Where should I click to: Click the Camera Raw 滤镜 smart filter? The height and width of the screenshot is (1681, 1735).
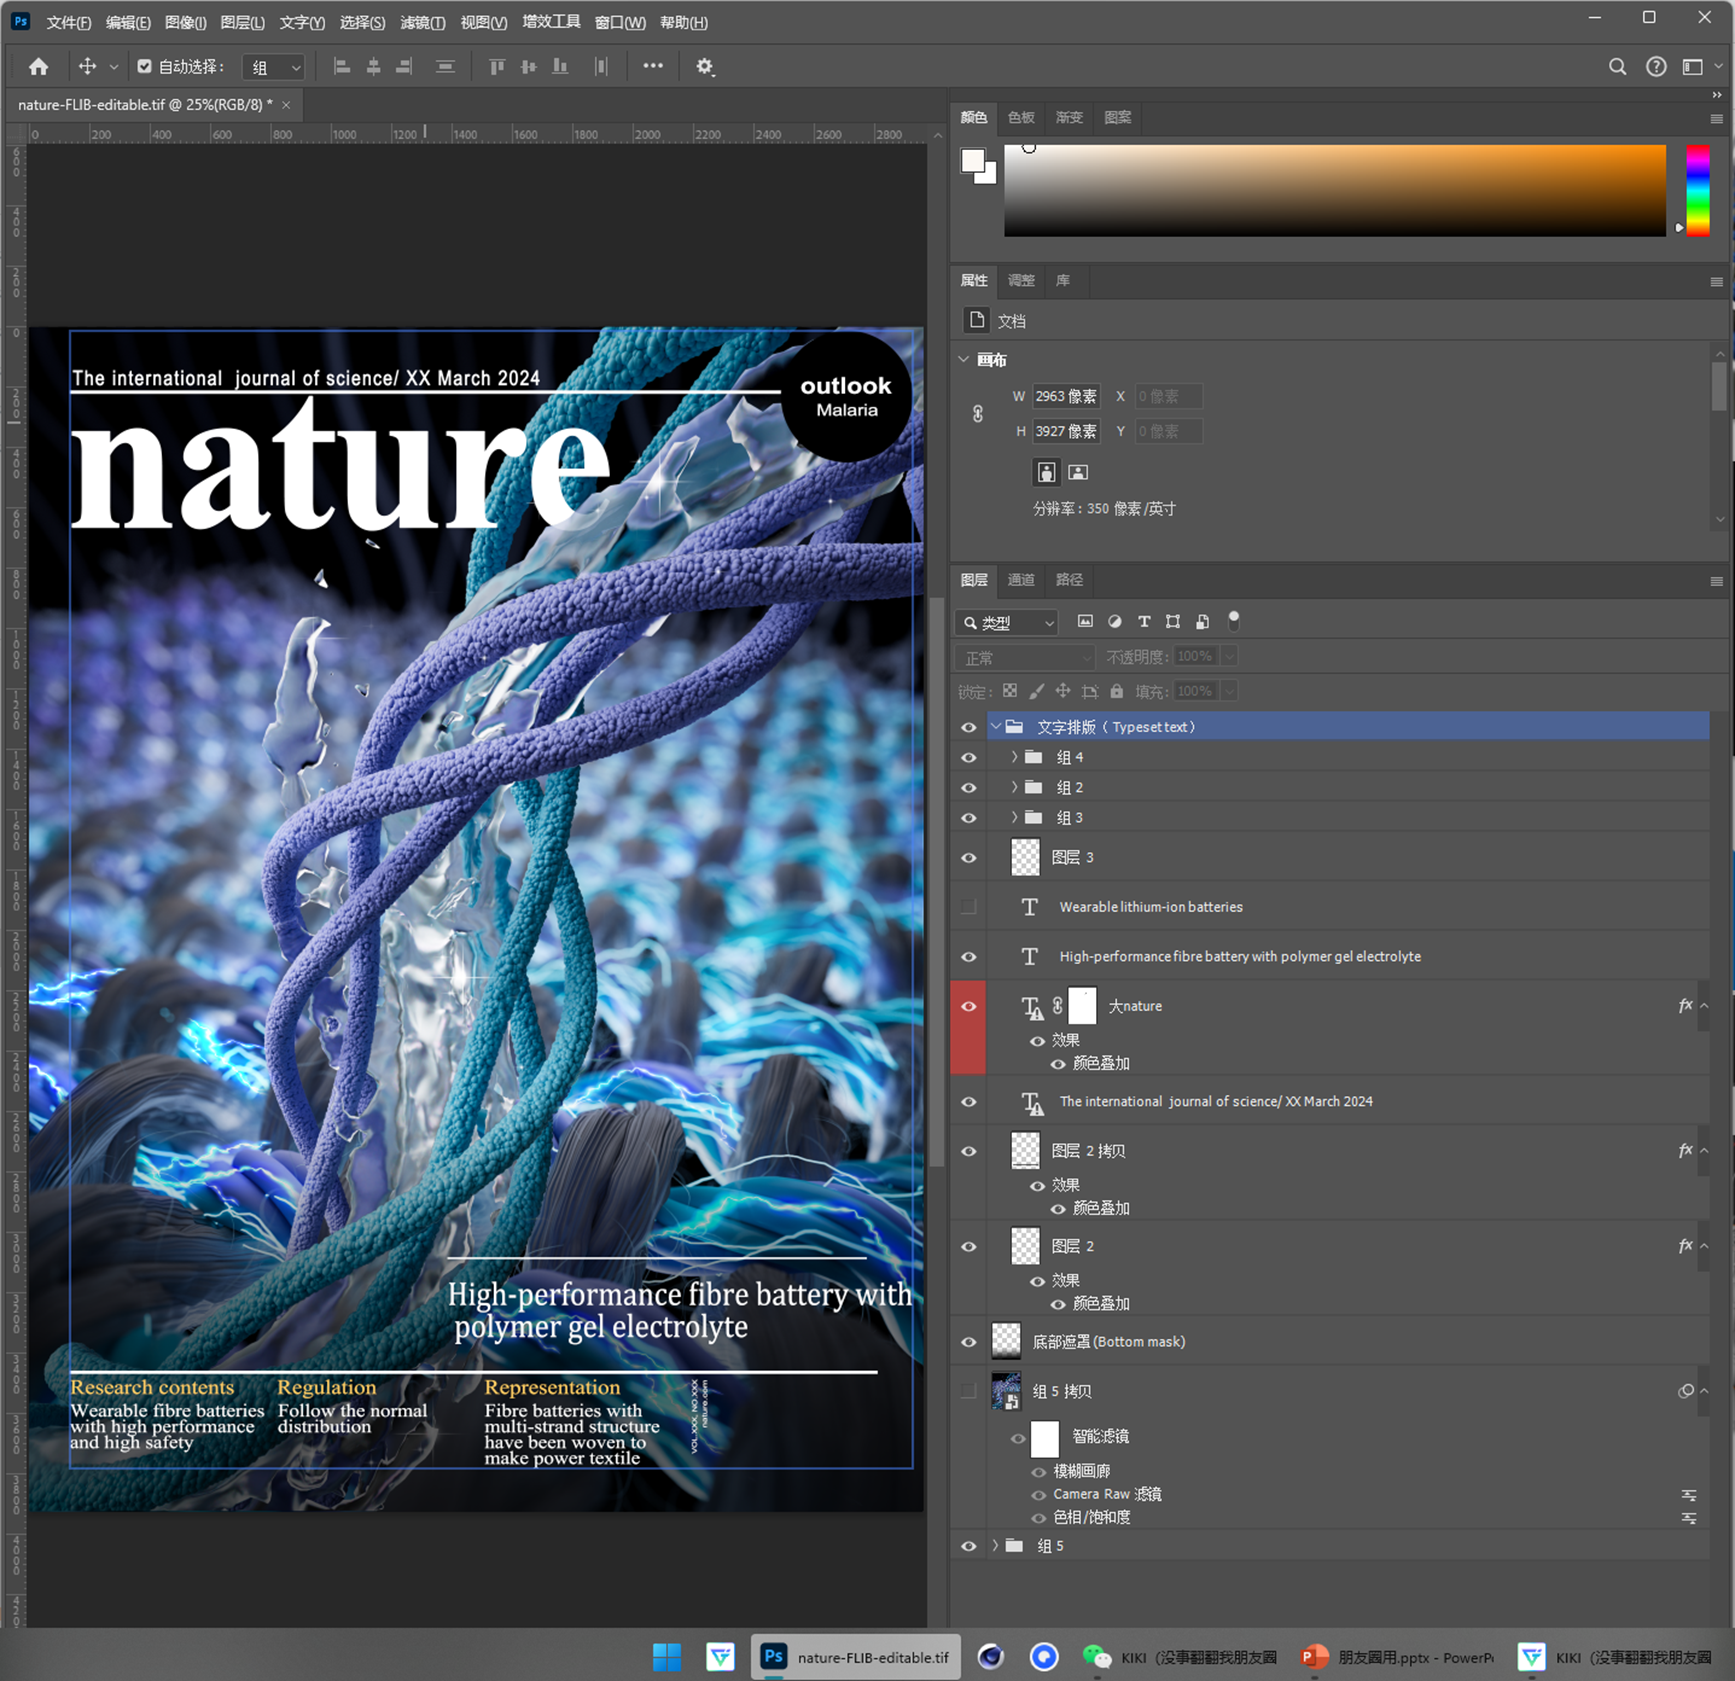tap(1107, 1494)
